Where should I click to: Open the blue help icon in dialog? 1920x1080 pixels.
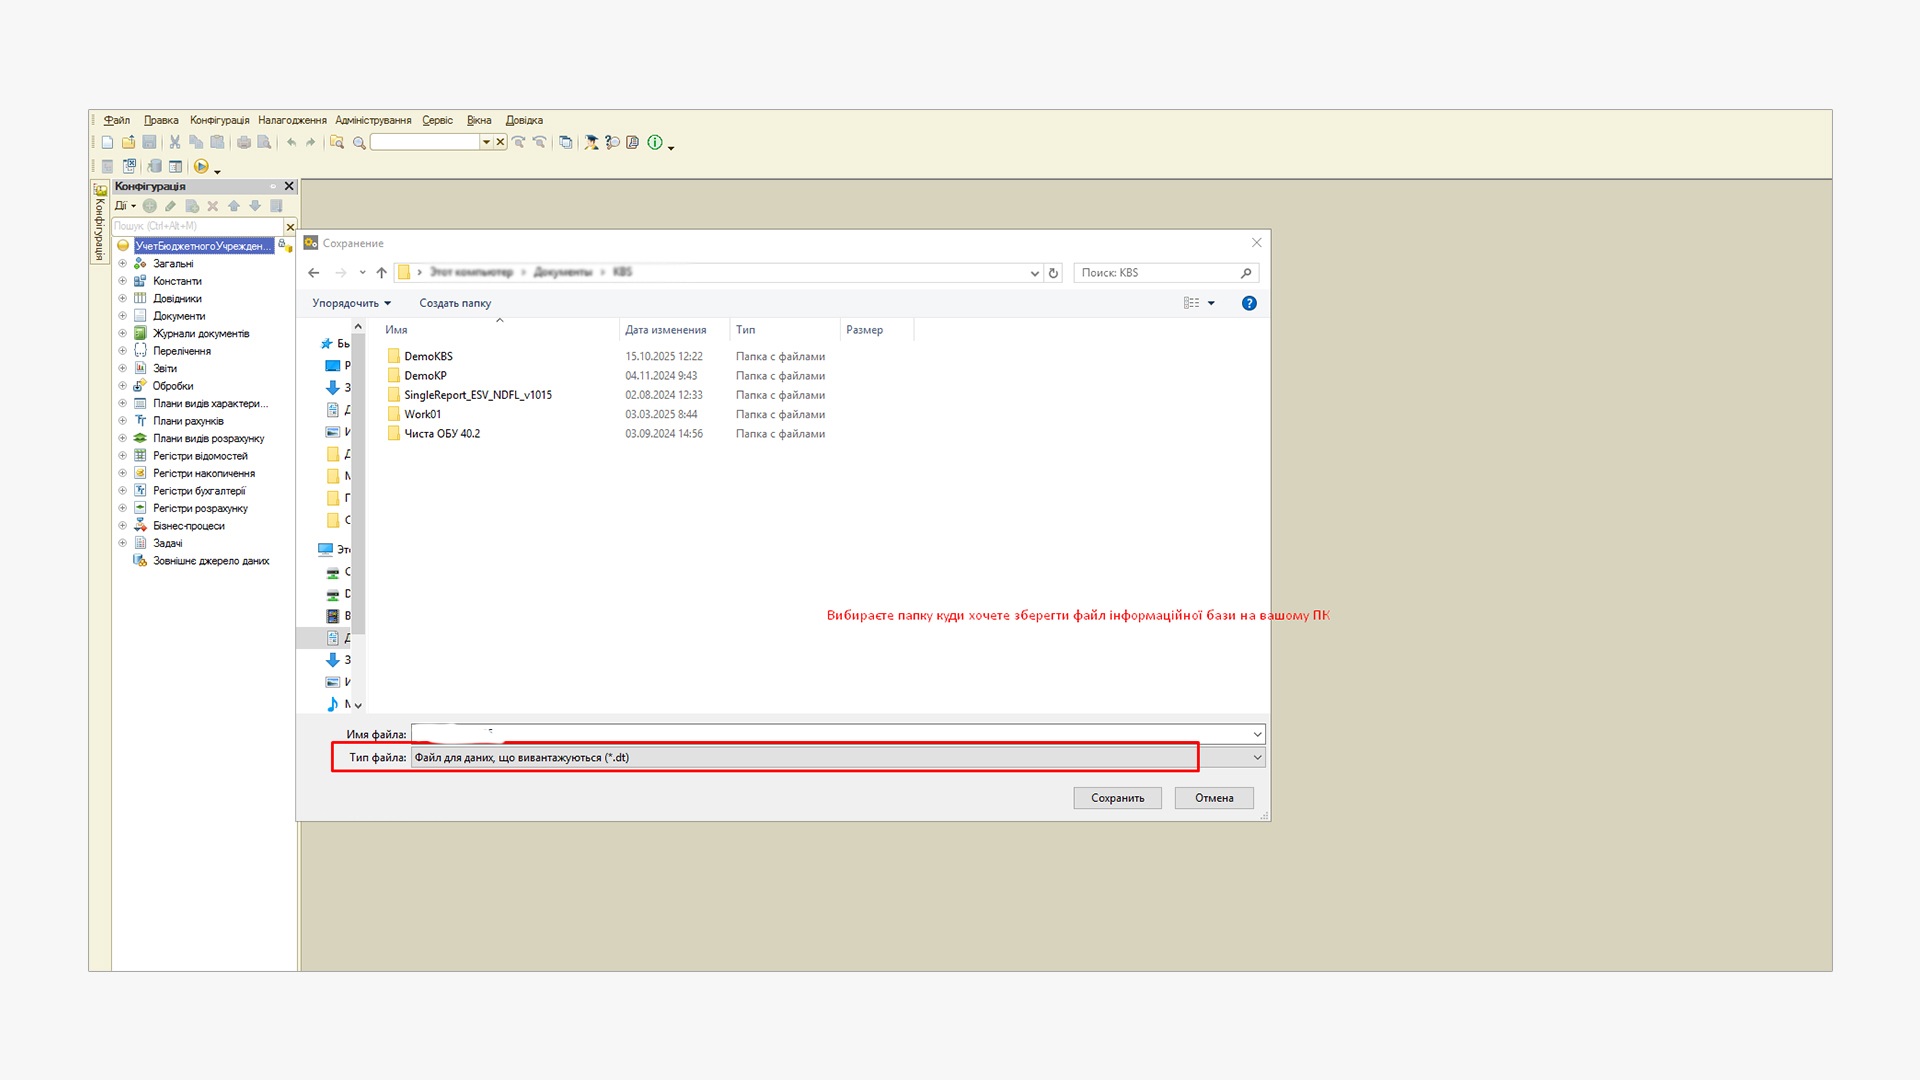(x=1249, y=303)
